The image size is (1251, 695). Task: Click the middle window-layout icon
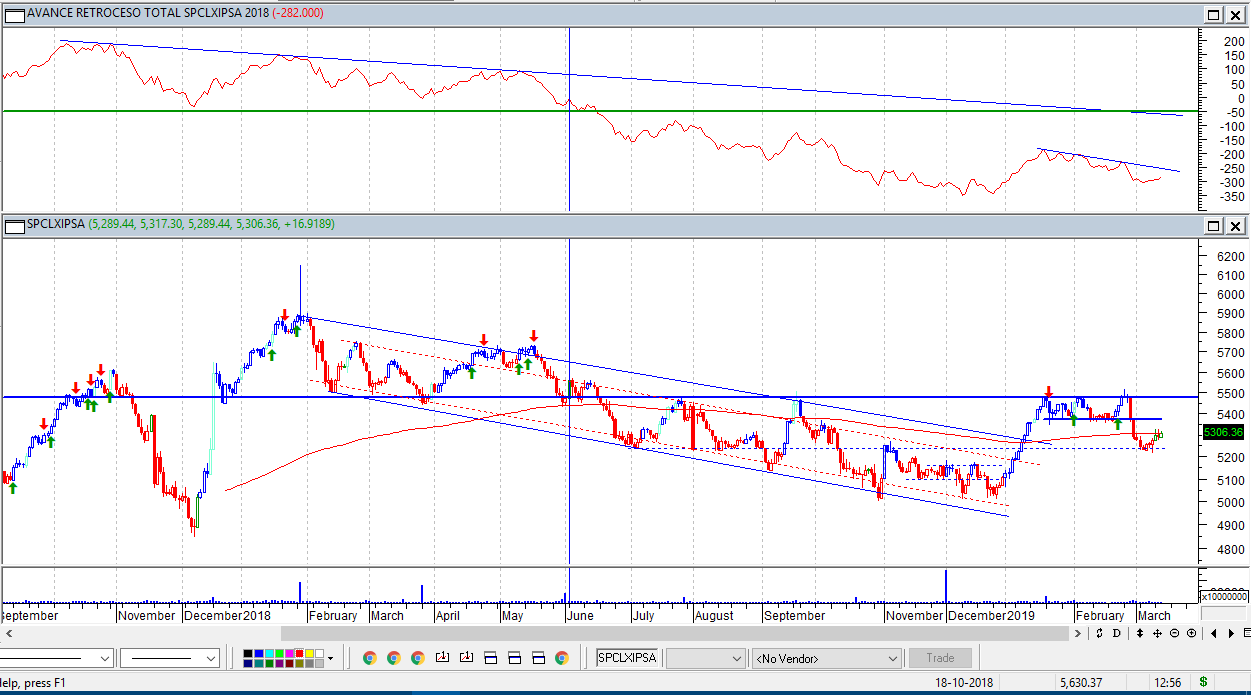(x=514, y=658)
